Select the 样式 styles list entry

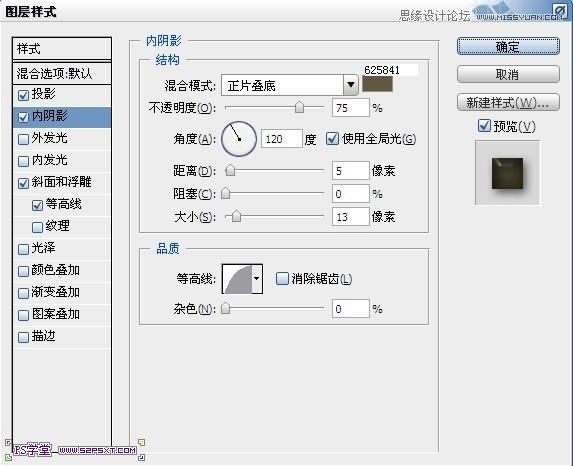pos(62,49)
